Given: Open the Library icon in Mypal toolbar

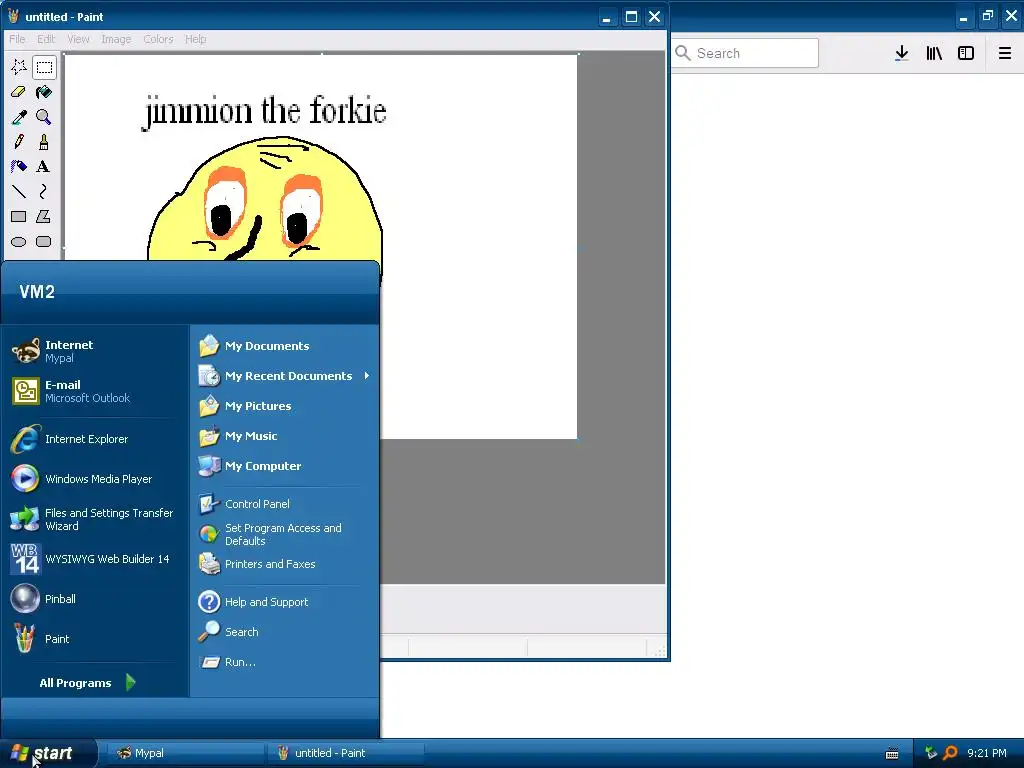Looking at the screenshot, I should pos(934,54).
